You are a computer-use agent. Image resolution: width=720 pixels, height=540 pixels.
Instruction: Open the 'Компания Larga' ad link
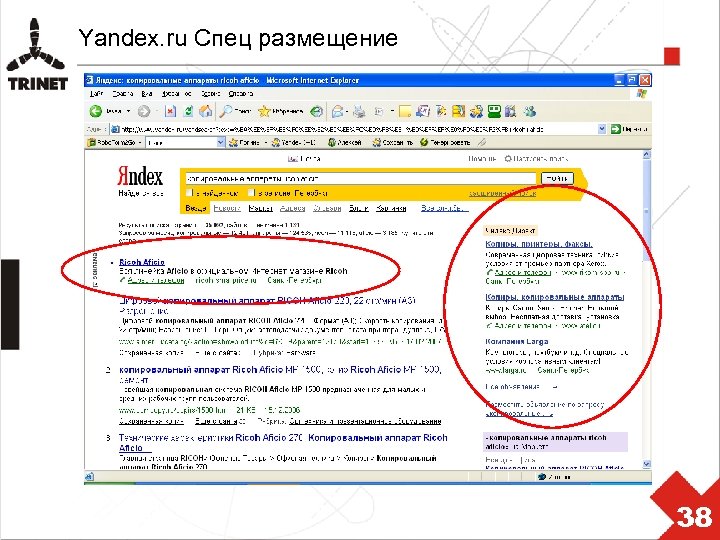[x=517, y=341]
